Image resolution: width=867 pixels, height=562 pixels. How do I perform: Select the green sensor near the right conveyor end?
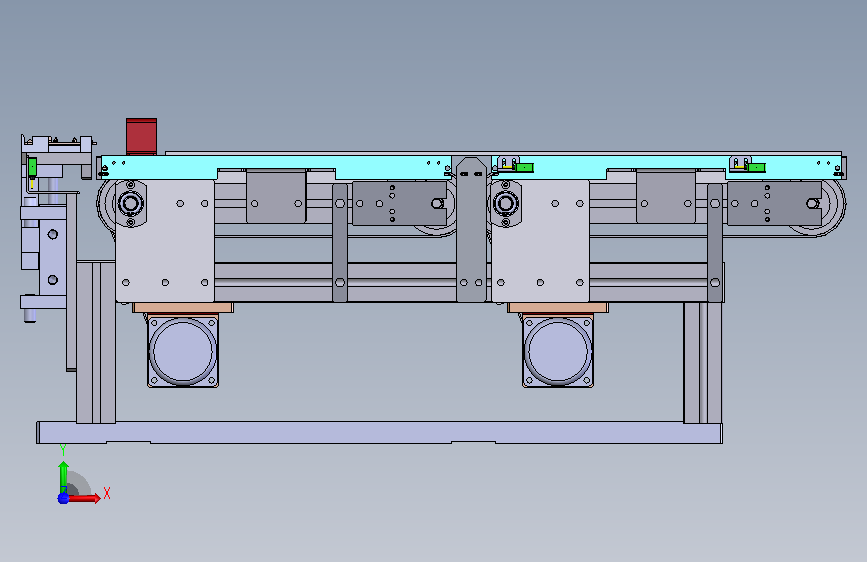click(x=756, y=168)
